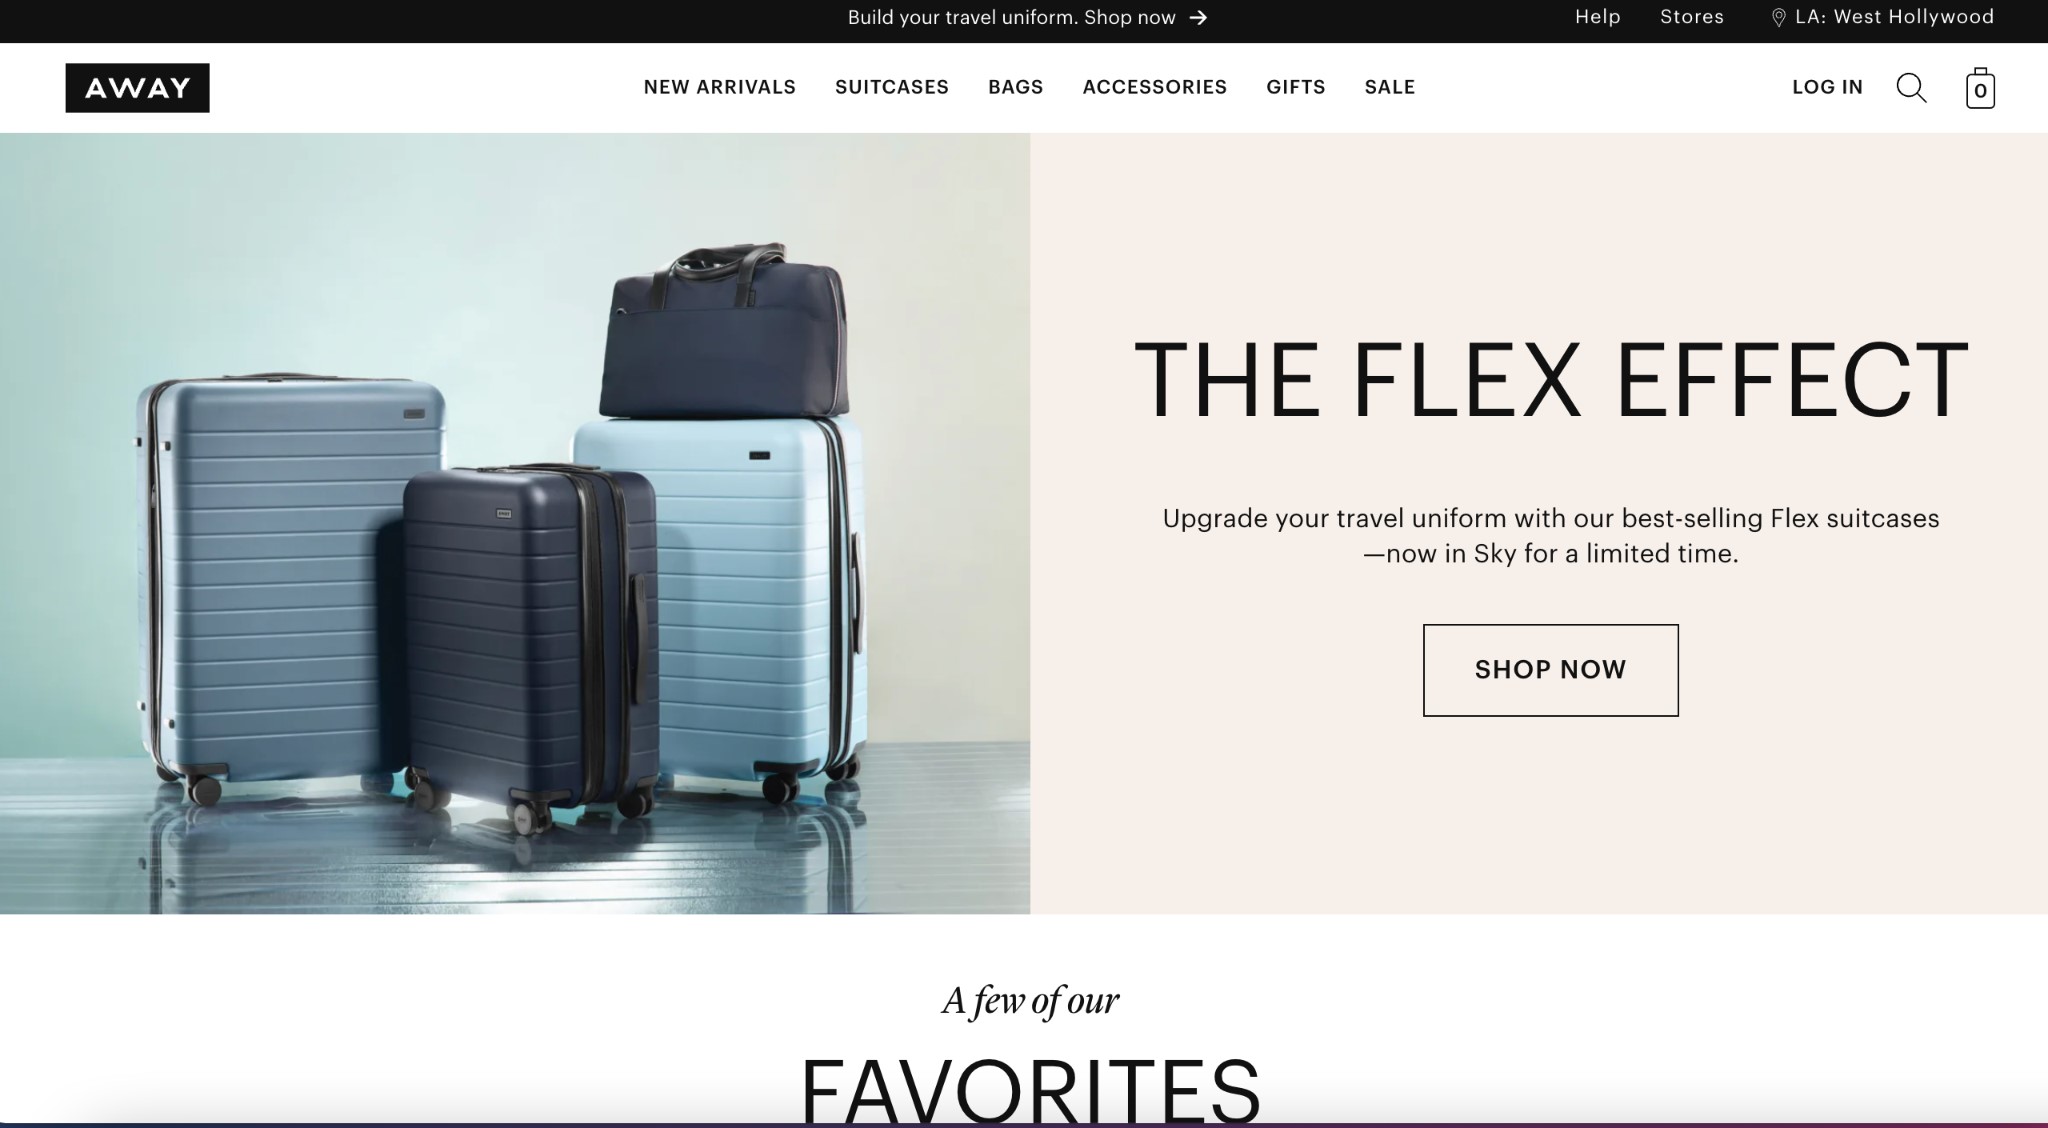Click the Flex suitcases hero image
This screenshot has height=1128, width=2048.
[515, 523]
